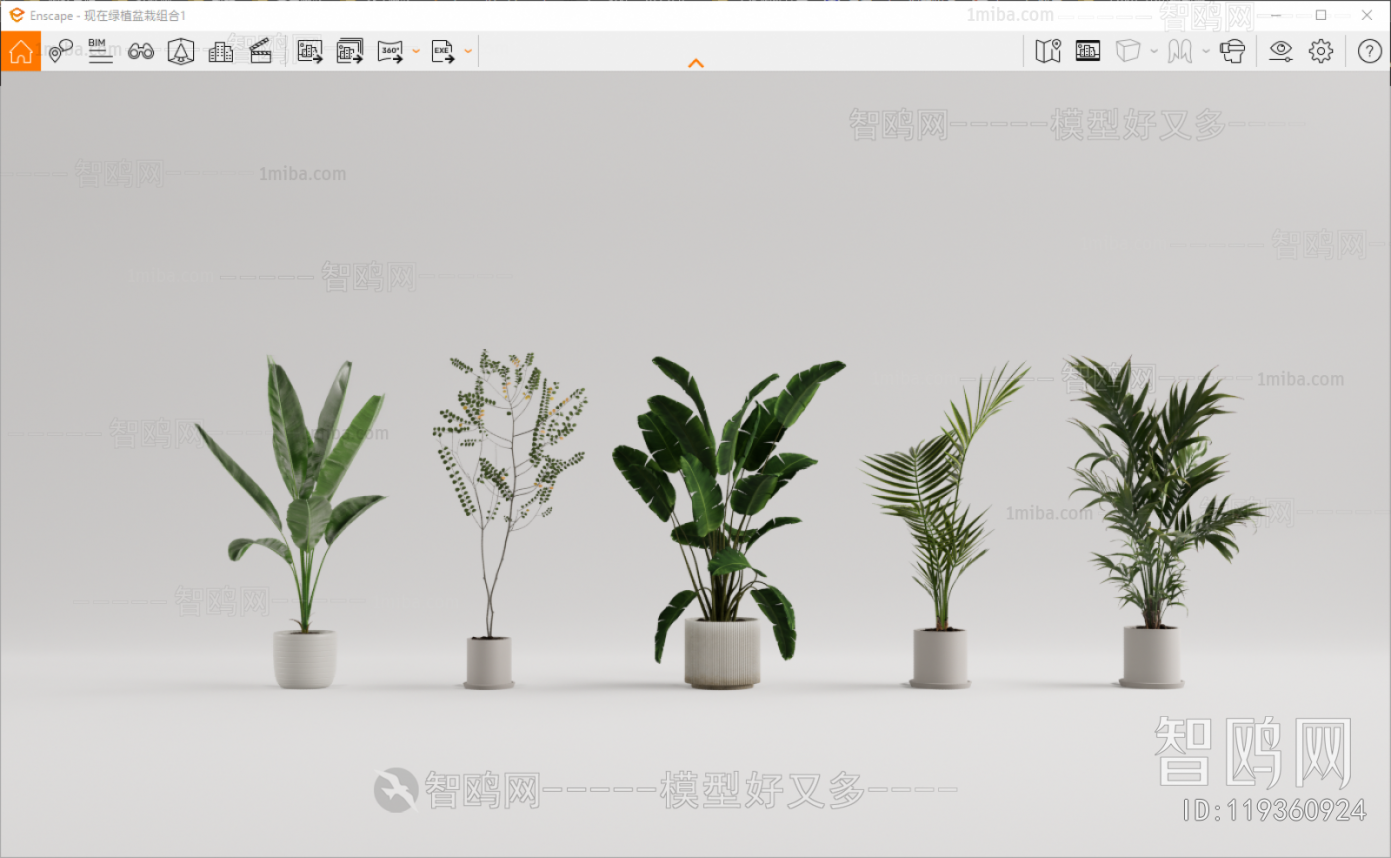Maximize the Enscape window
The width and height of the screenshot is (1391, 858).
coord(1321,15)
